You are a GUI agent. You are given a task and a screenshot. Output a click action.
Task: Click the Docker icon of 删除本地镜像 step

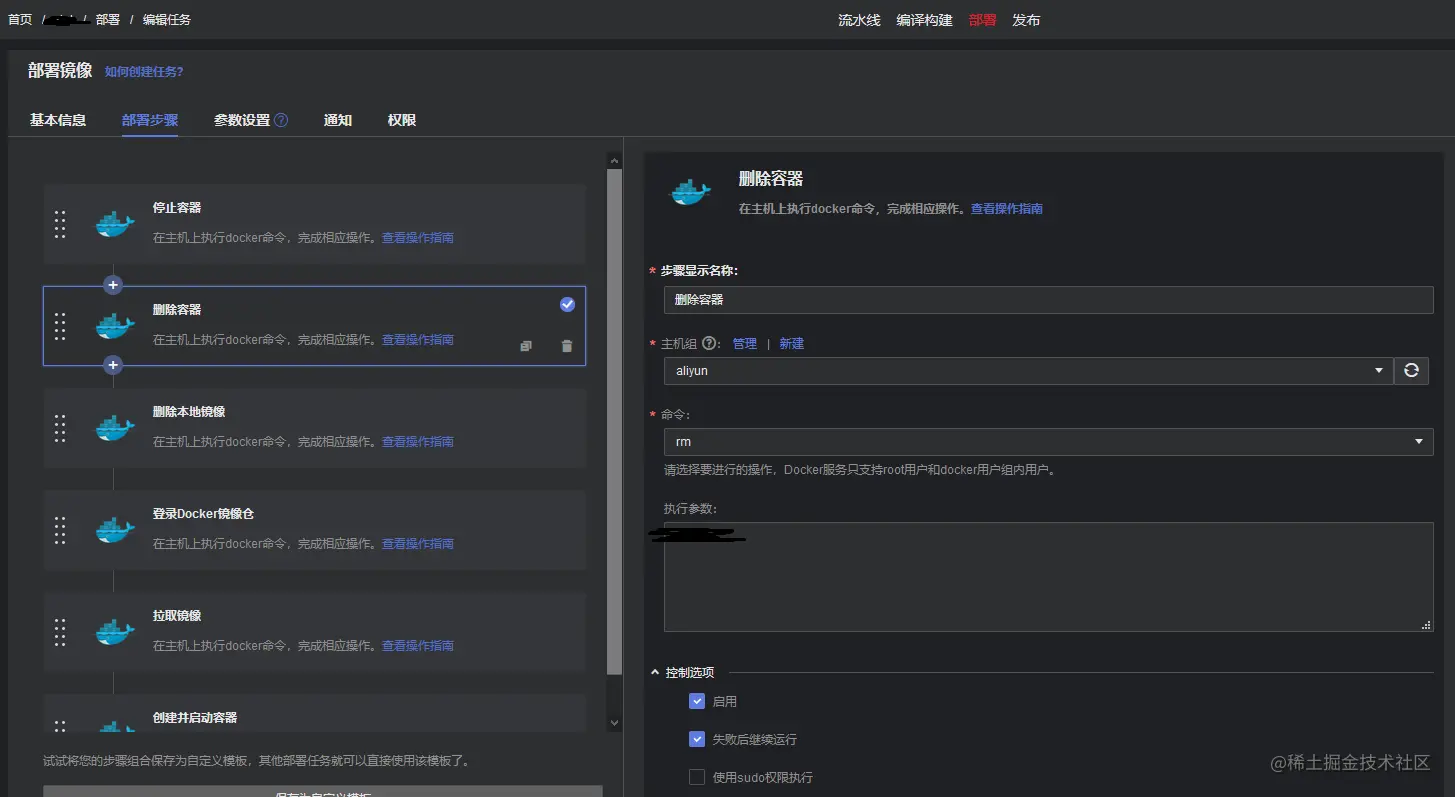point(115,428)
